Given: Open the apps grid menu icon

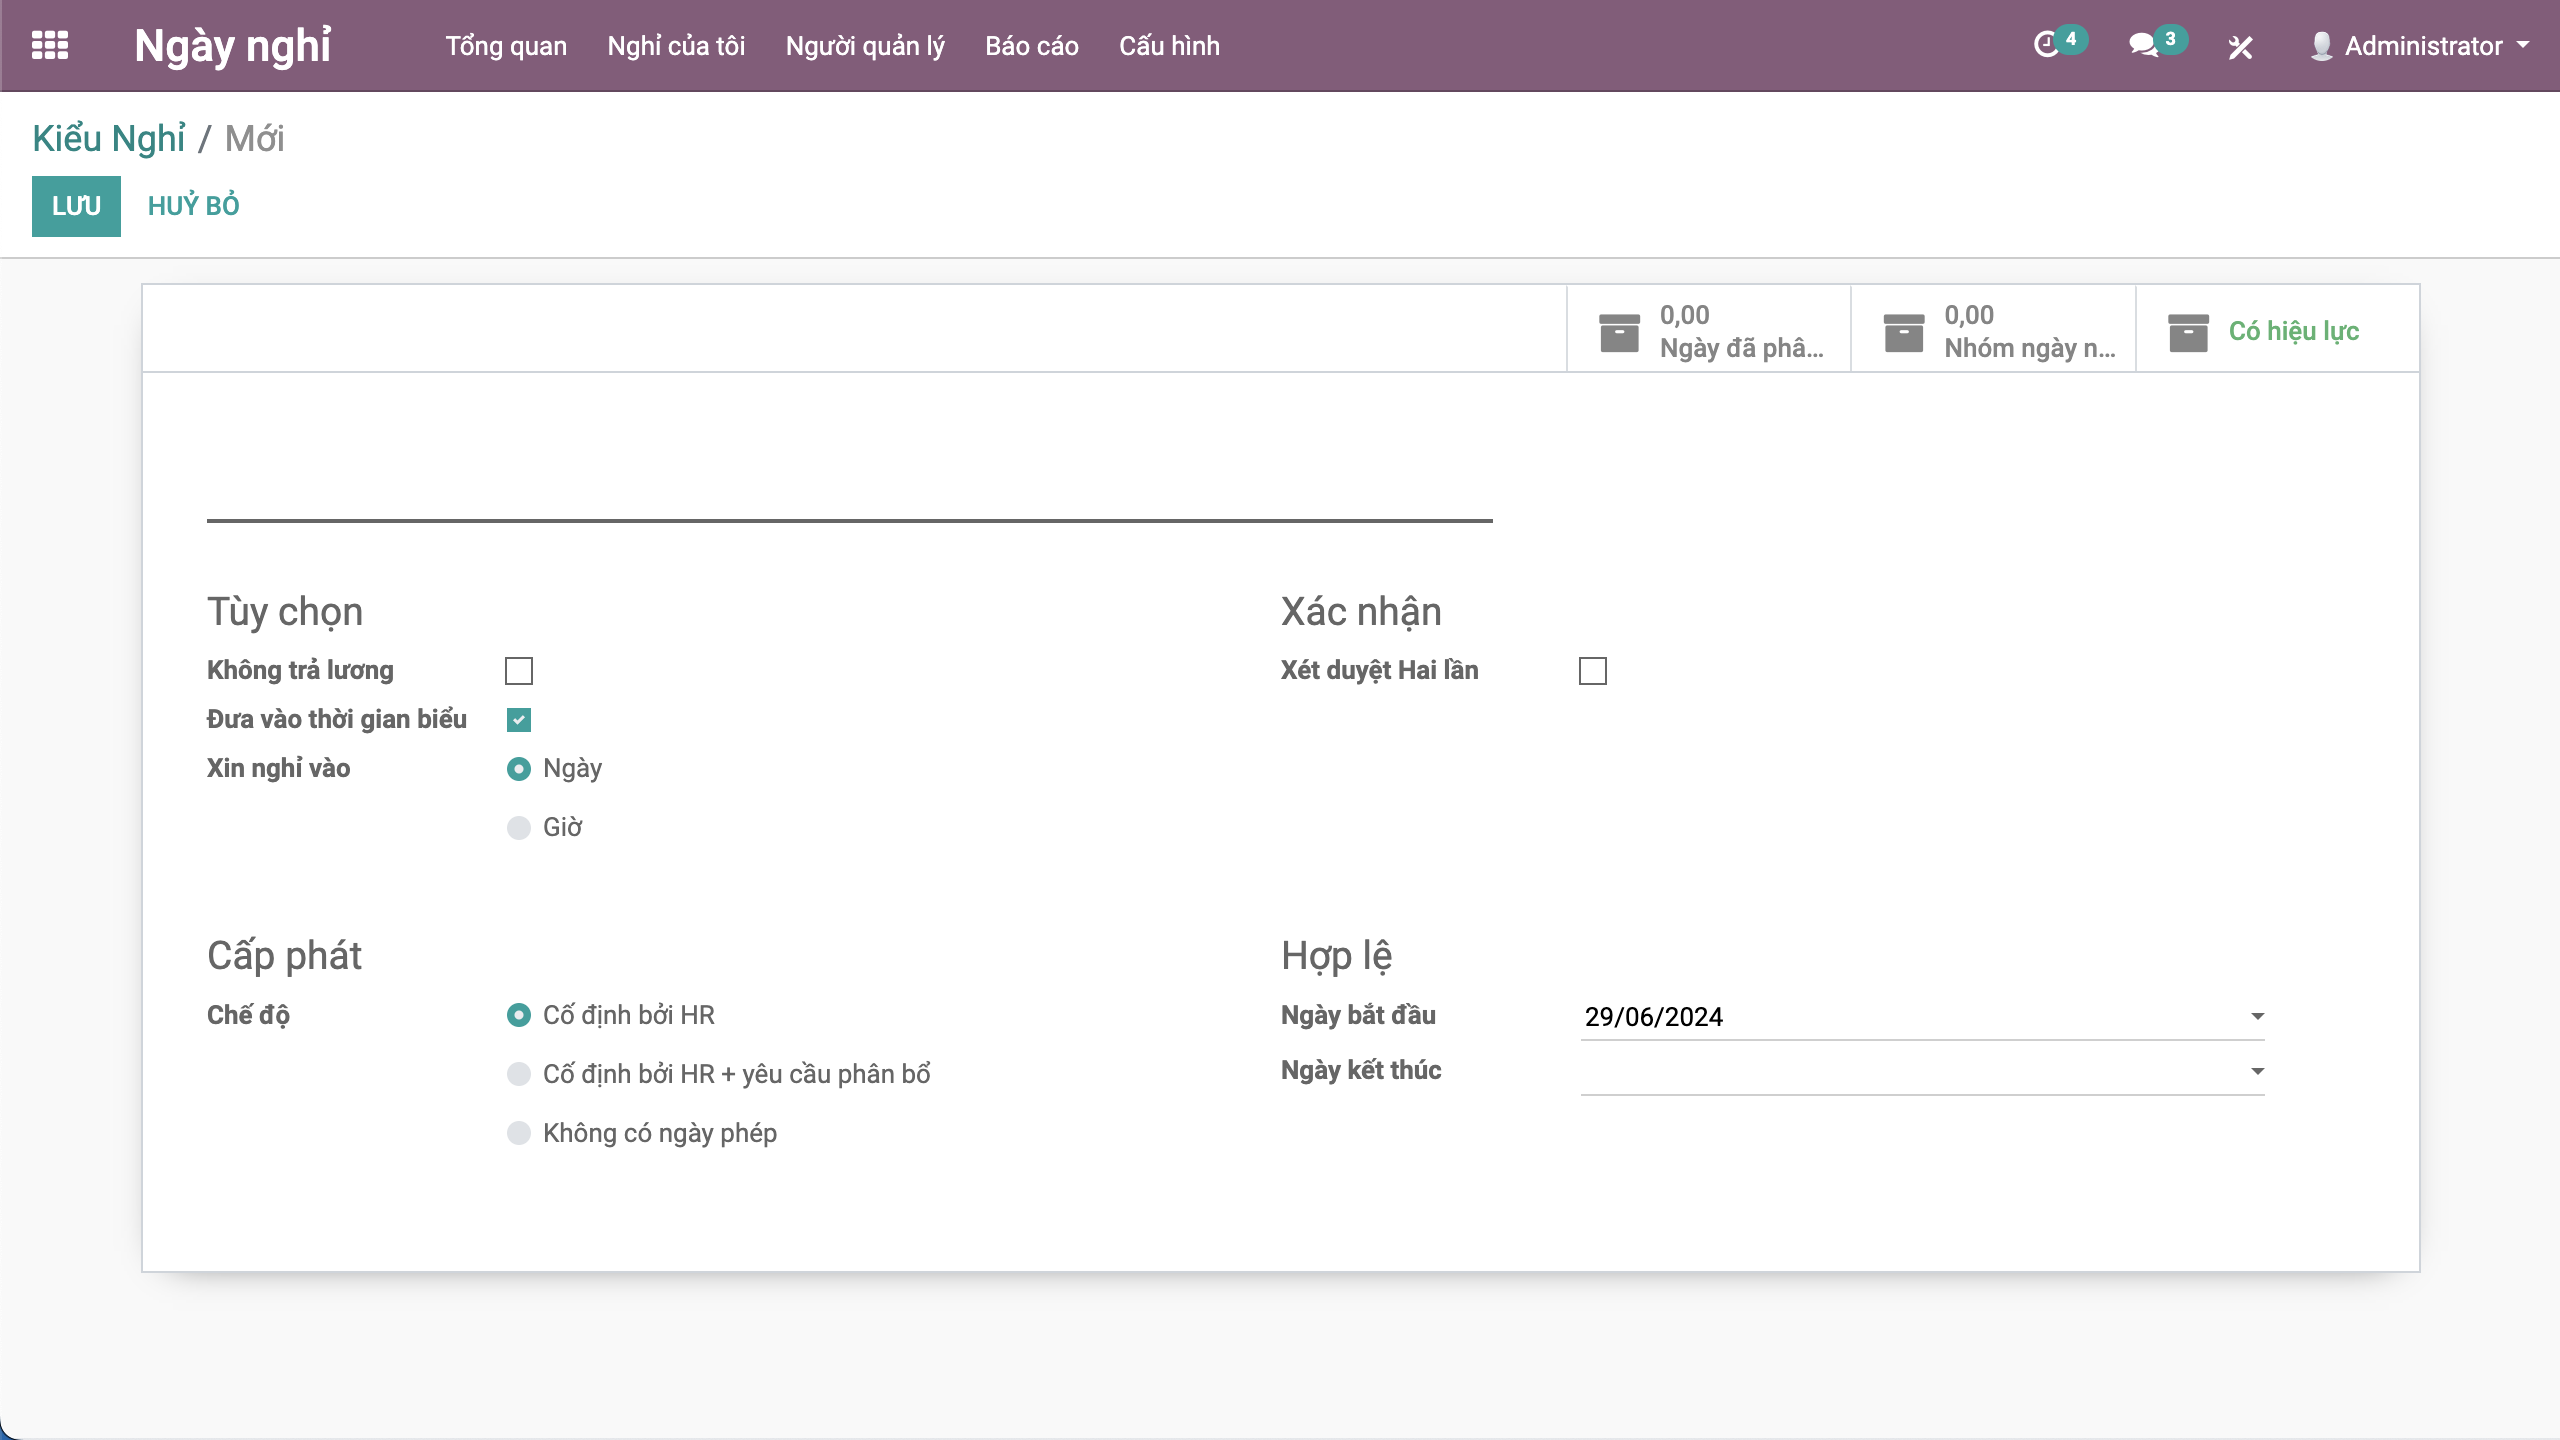Looking at the screenshot, I should coord(50,46).
